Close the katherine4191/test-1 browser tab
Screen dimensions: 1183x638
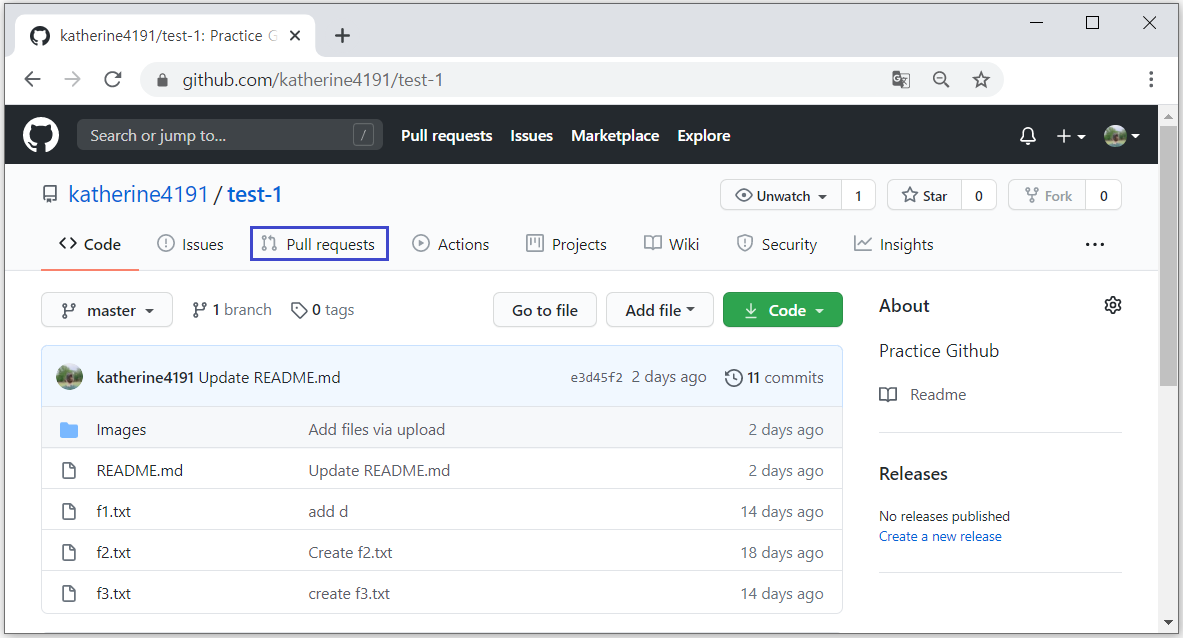click(295, 35)
